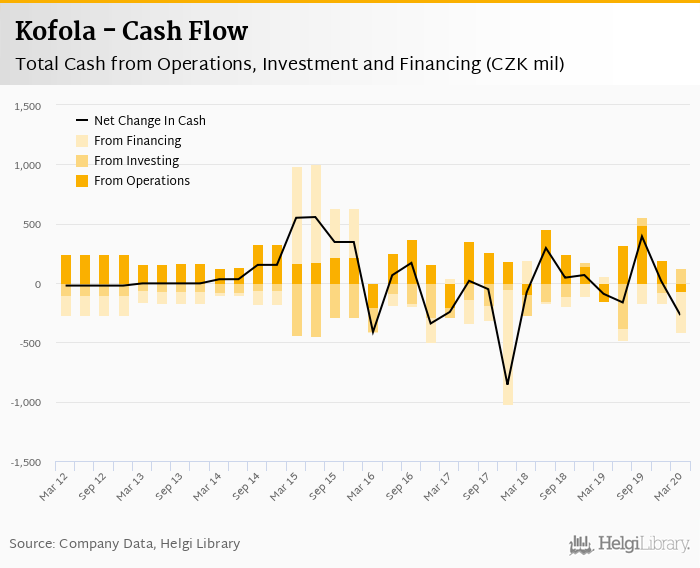Click the From Investing legend color swatch
Screen dimensions: 700x568
pyautogui.click(x=83, y=161)
